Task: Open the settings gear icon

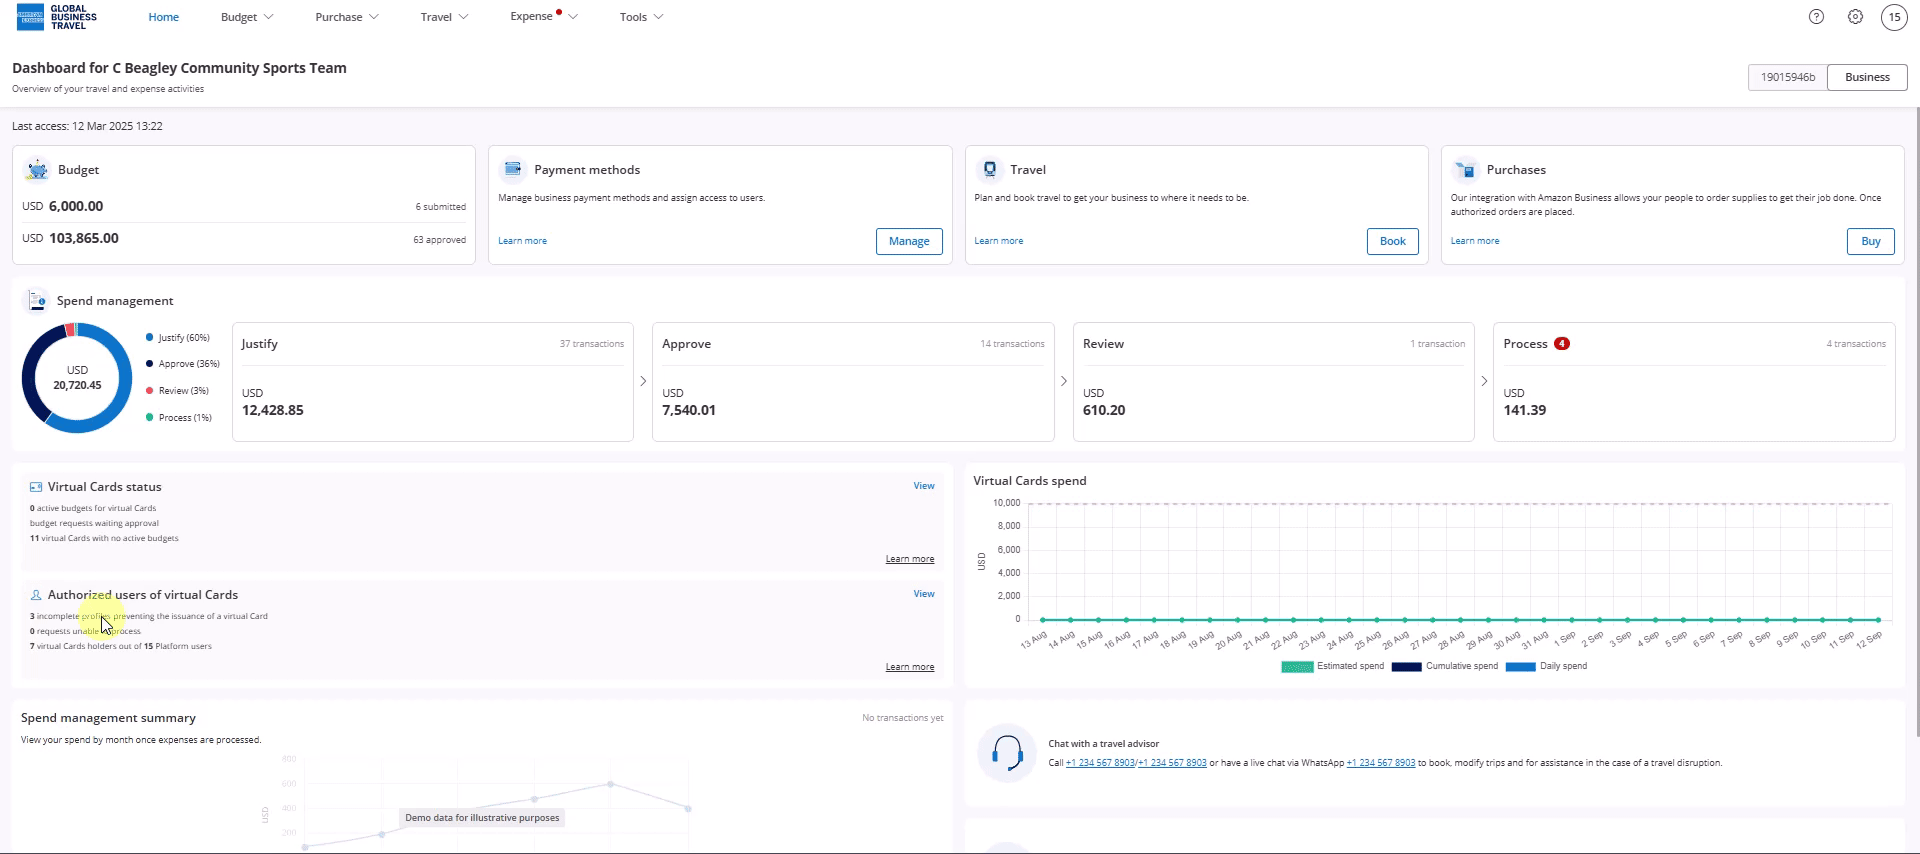Action: point(1855,17)
